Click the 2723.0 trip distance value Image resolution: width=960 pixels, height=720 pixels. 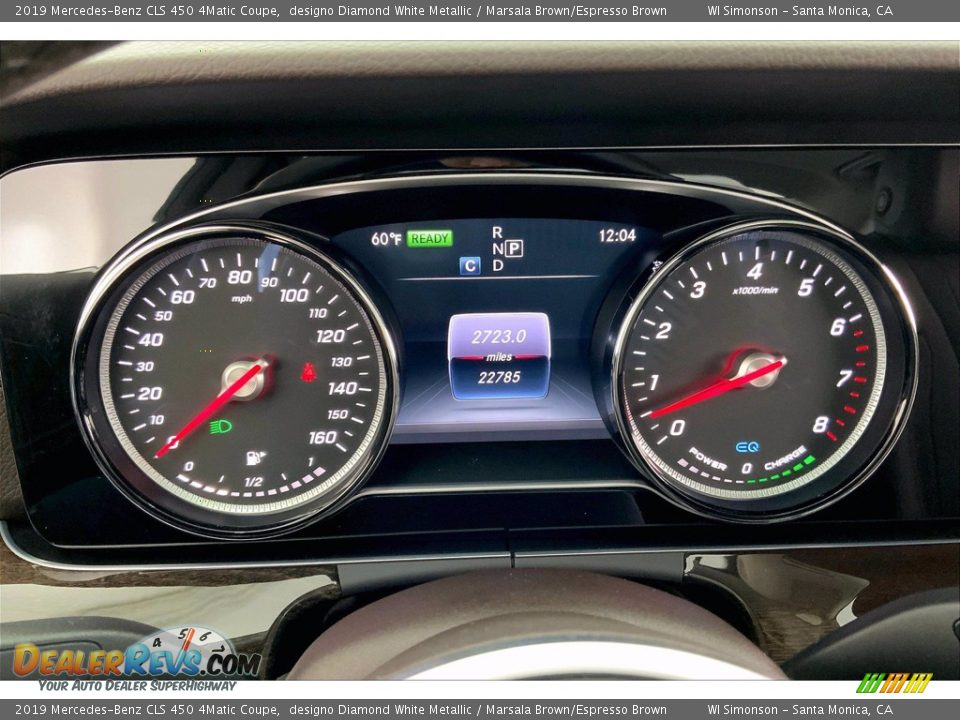(498, 336)
